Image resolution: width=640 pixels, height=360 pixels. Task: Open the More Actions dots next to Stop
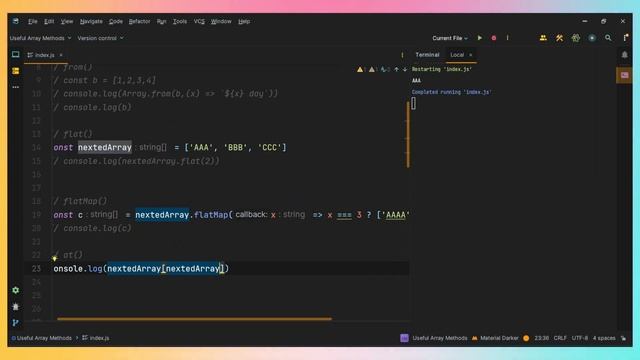(507, 38)
